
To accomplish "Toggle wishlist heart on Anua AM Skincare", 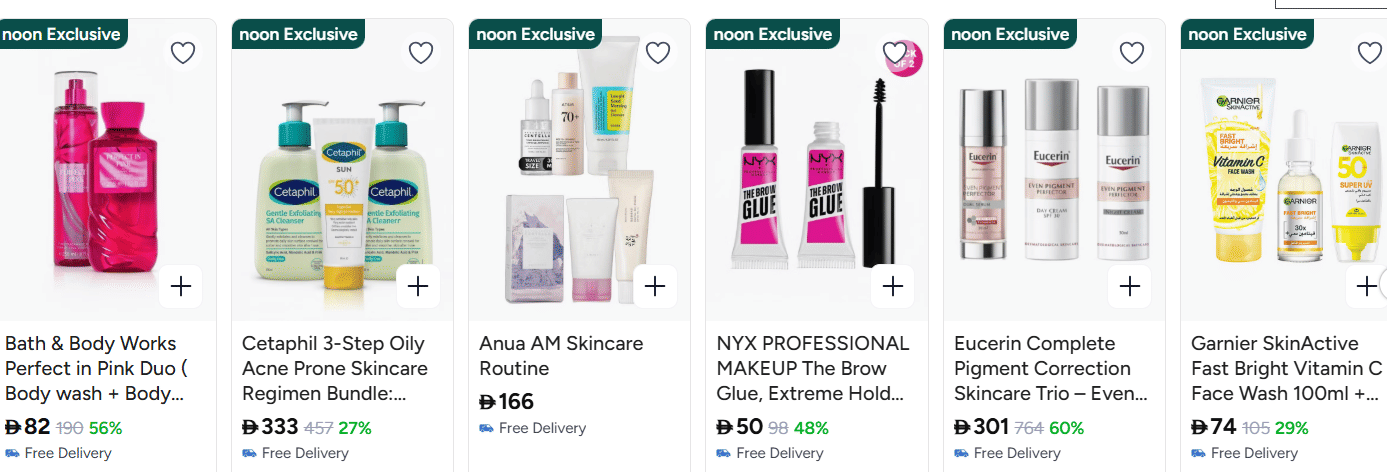I will [x=657, y=53].
